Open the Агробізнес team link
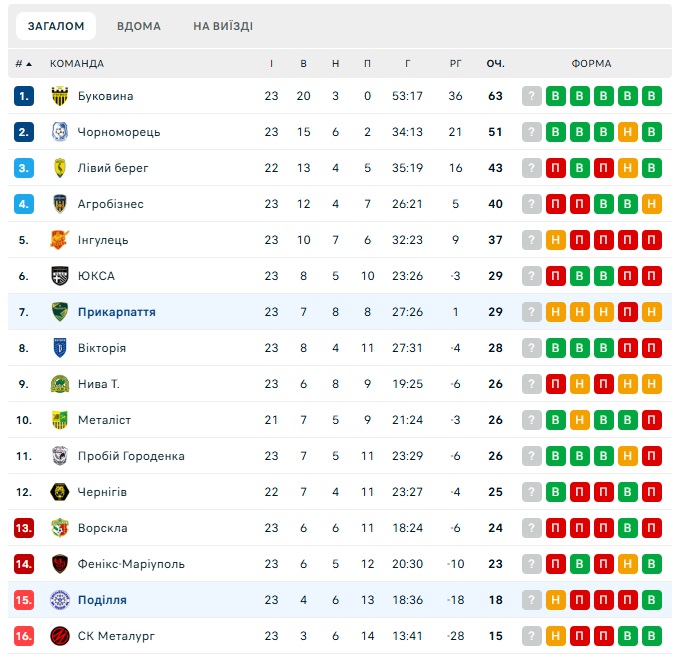The width and height of the screenshot is (680, 656). pyautogui.click(x=111, y=204)
